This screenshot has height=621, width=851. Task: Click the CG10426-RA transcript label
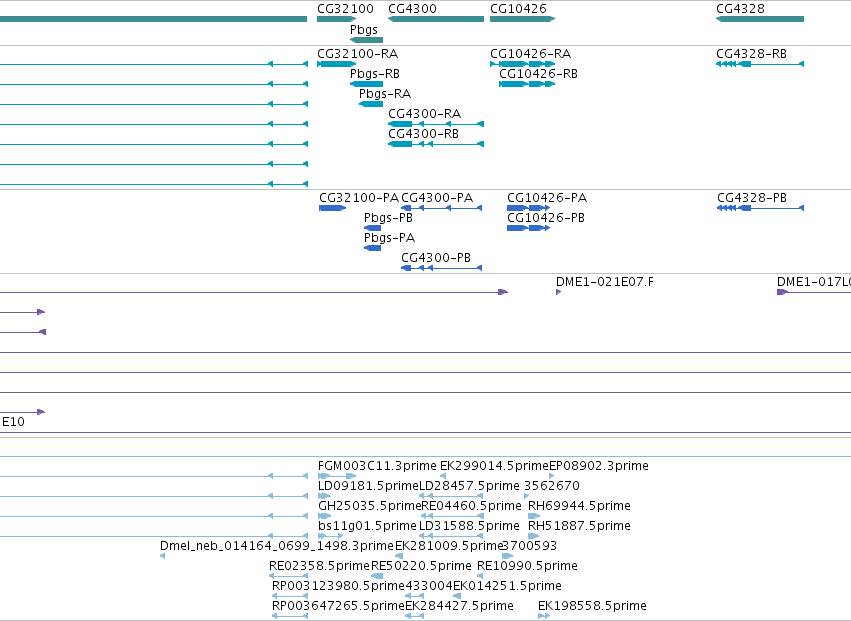(x=530, y=54)
